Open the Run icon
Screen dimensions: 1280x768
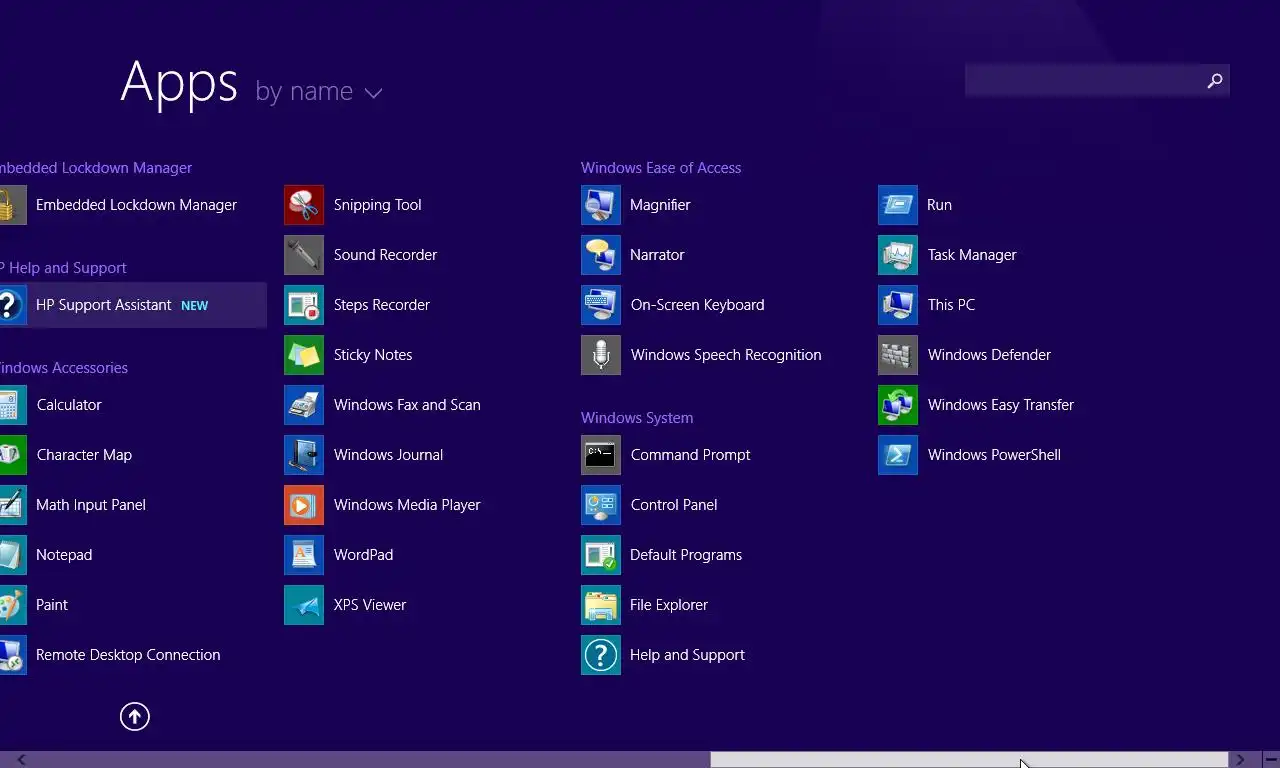(898, 205)
